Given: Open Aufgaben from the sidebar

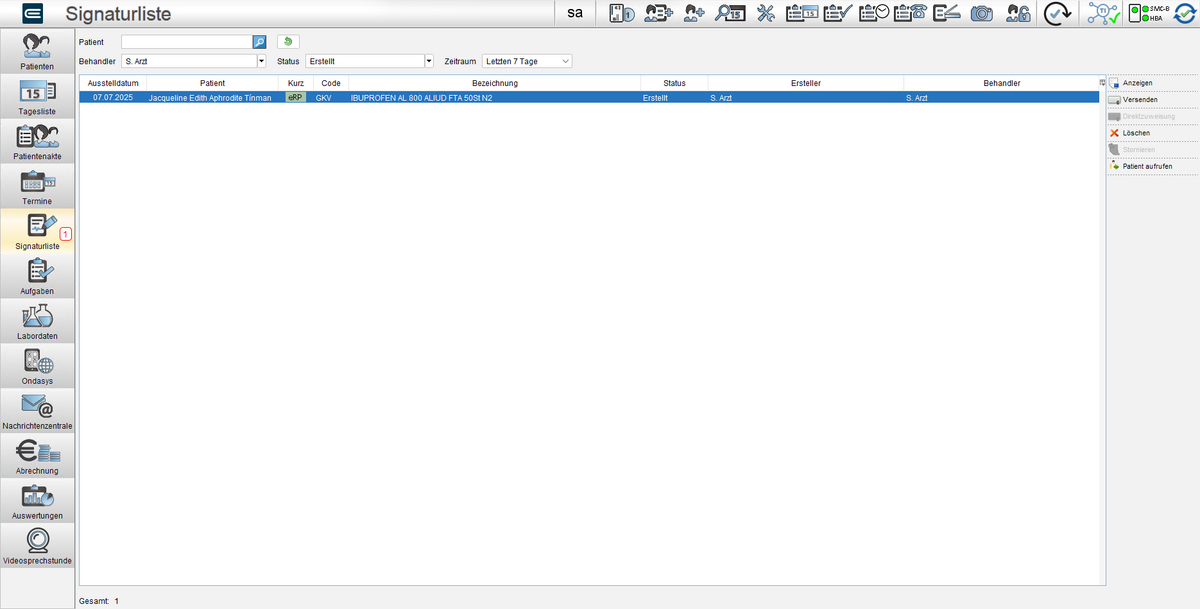Looking at the screenshot, I should [37, 276].
